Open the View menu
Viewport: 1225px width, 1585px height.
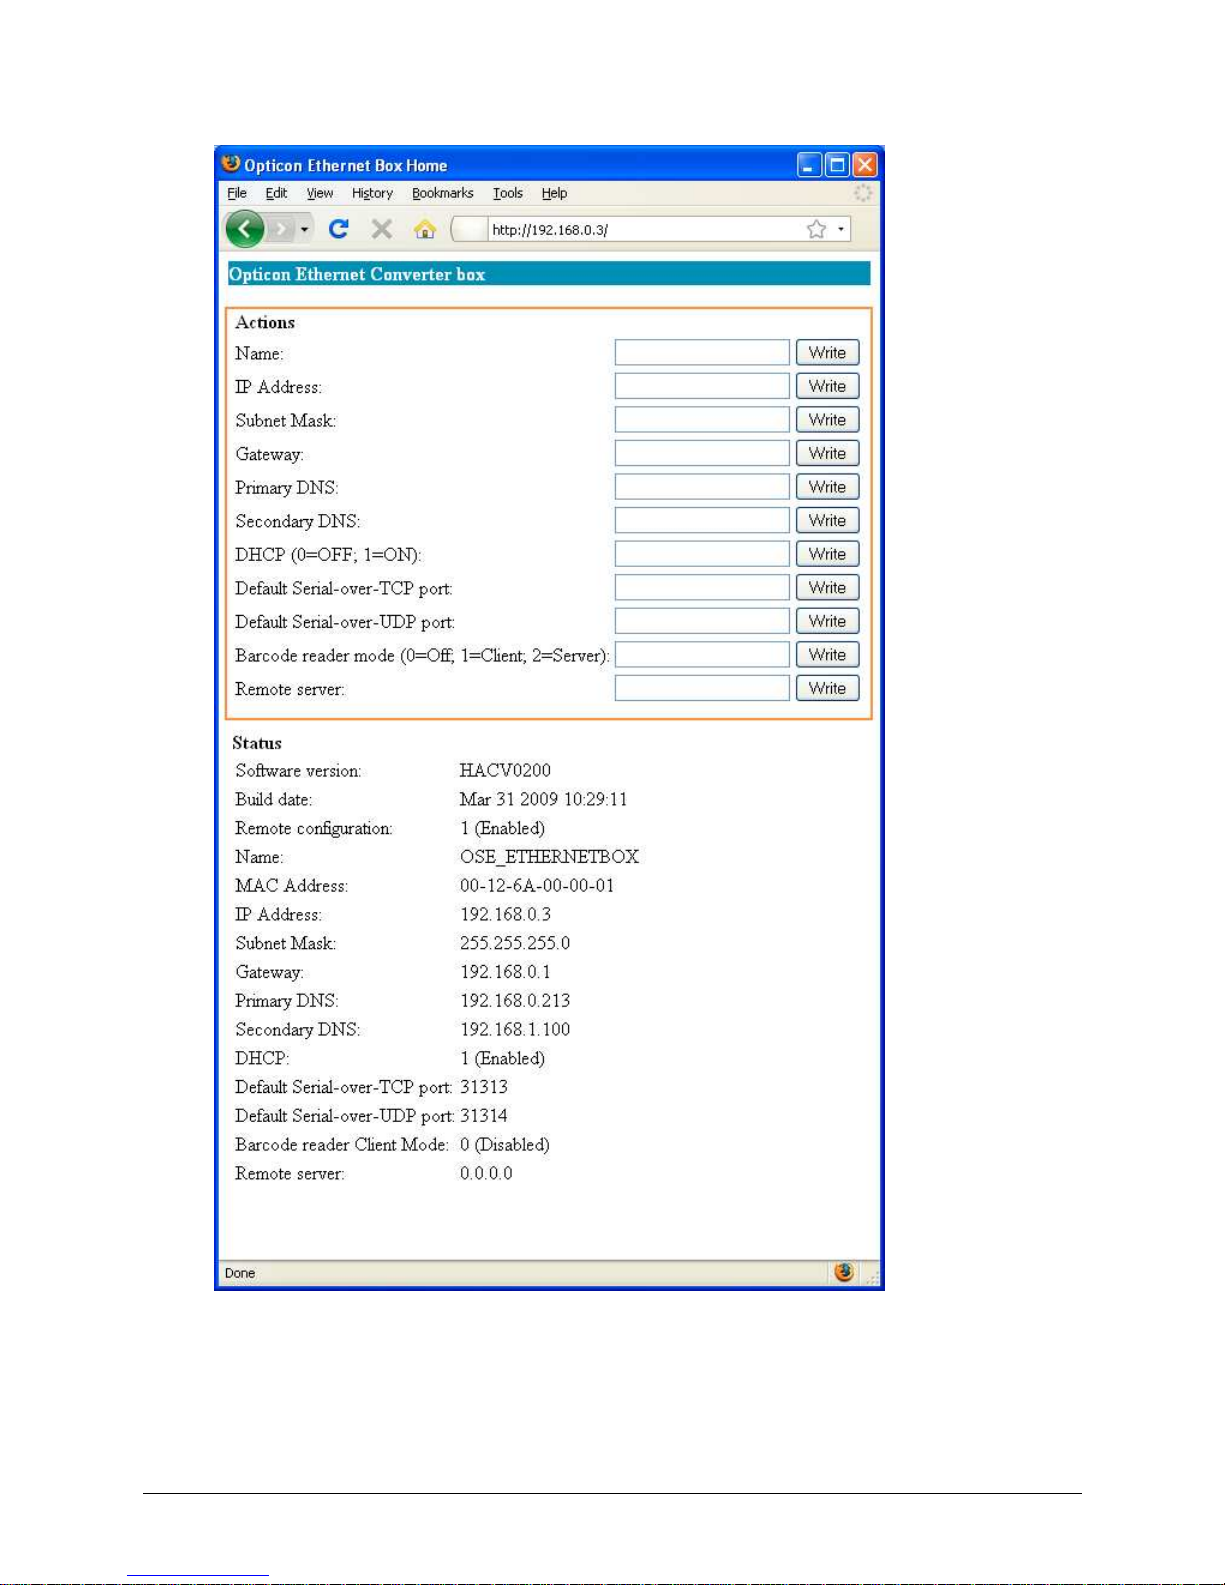click(320, 193)
